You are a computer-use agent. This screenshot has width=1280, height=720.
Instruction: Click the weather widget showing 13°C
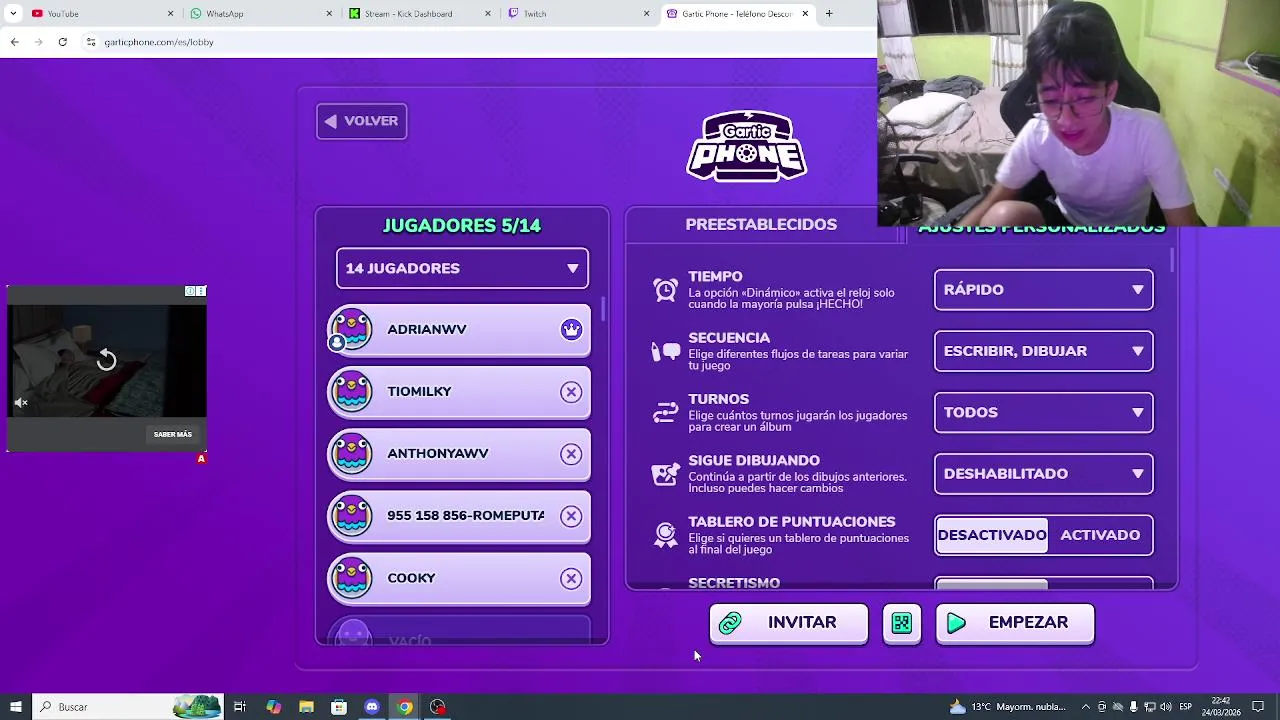pyautogui.click(x=1007, y=707)
